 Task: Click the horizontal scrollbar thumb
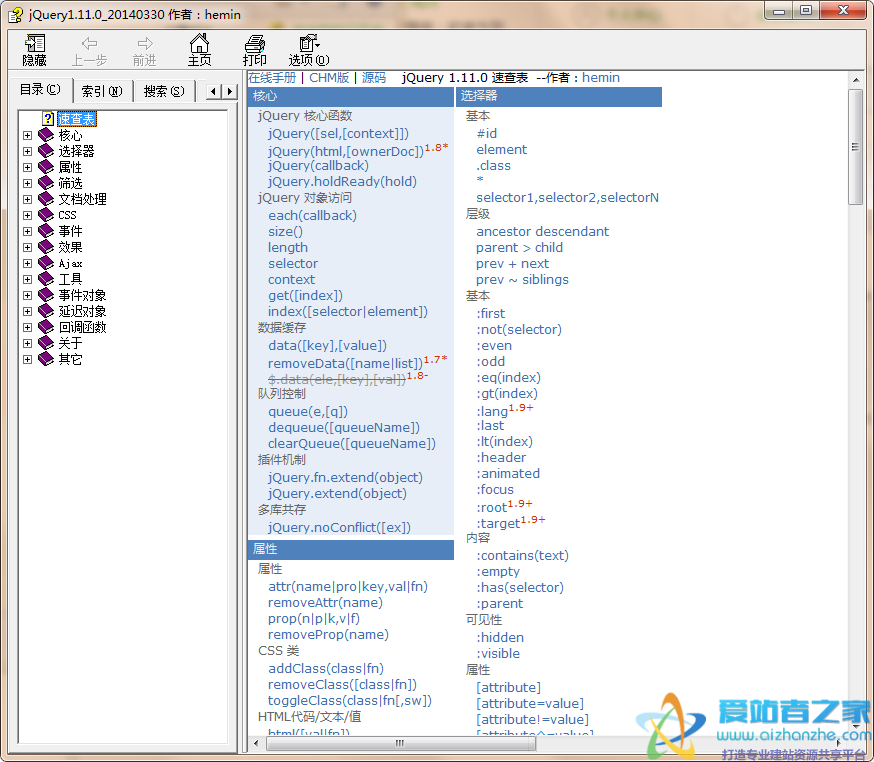click(401, 743)
